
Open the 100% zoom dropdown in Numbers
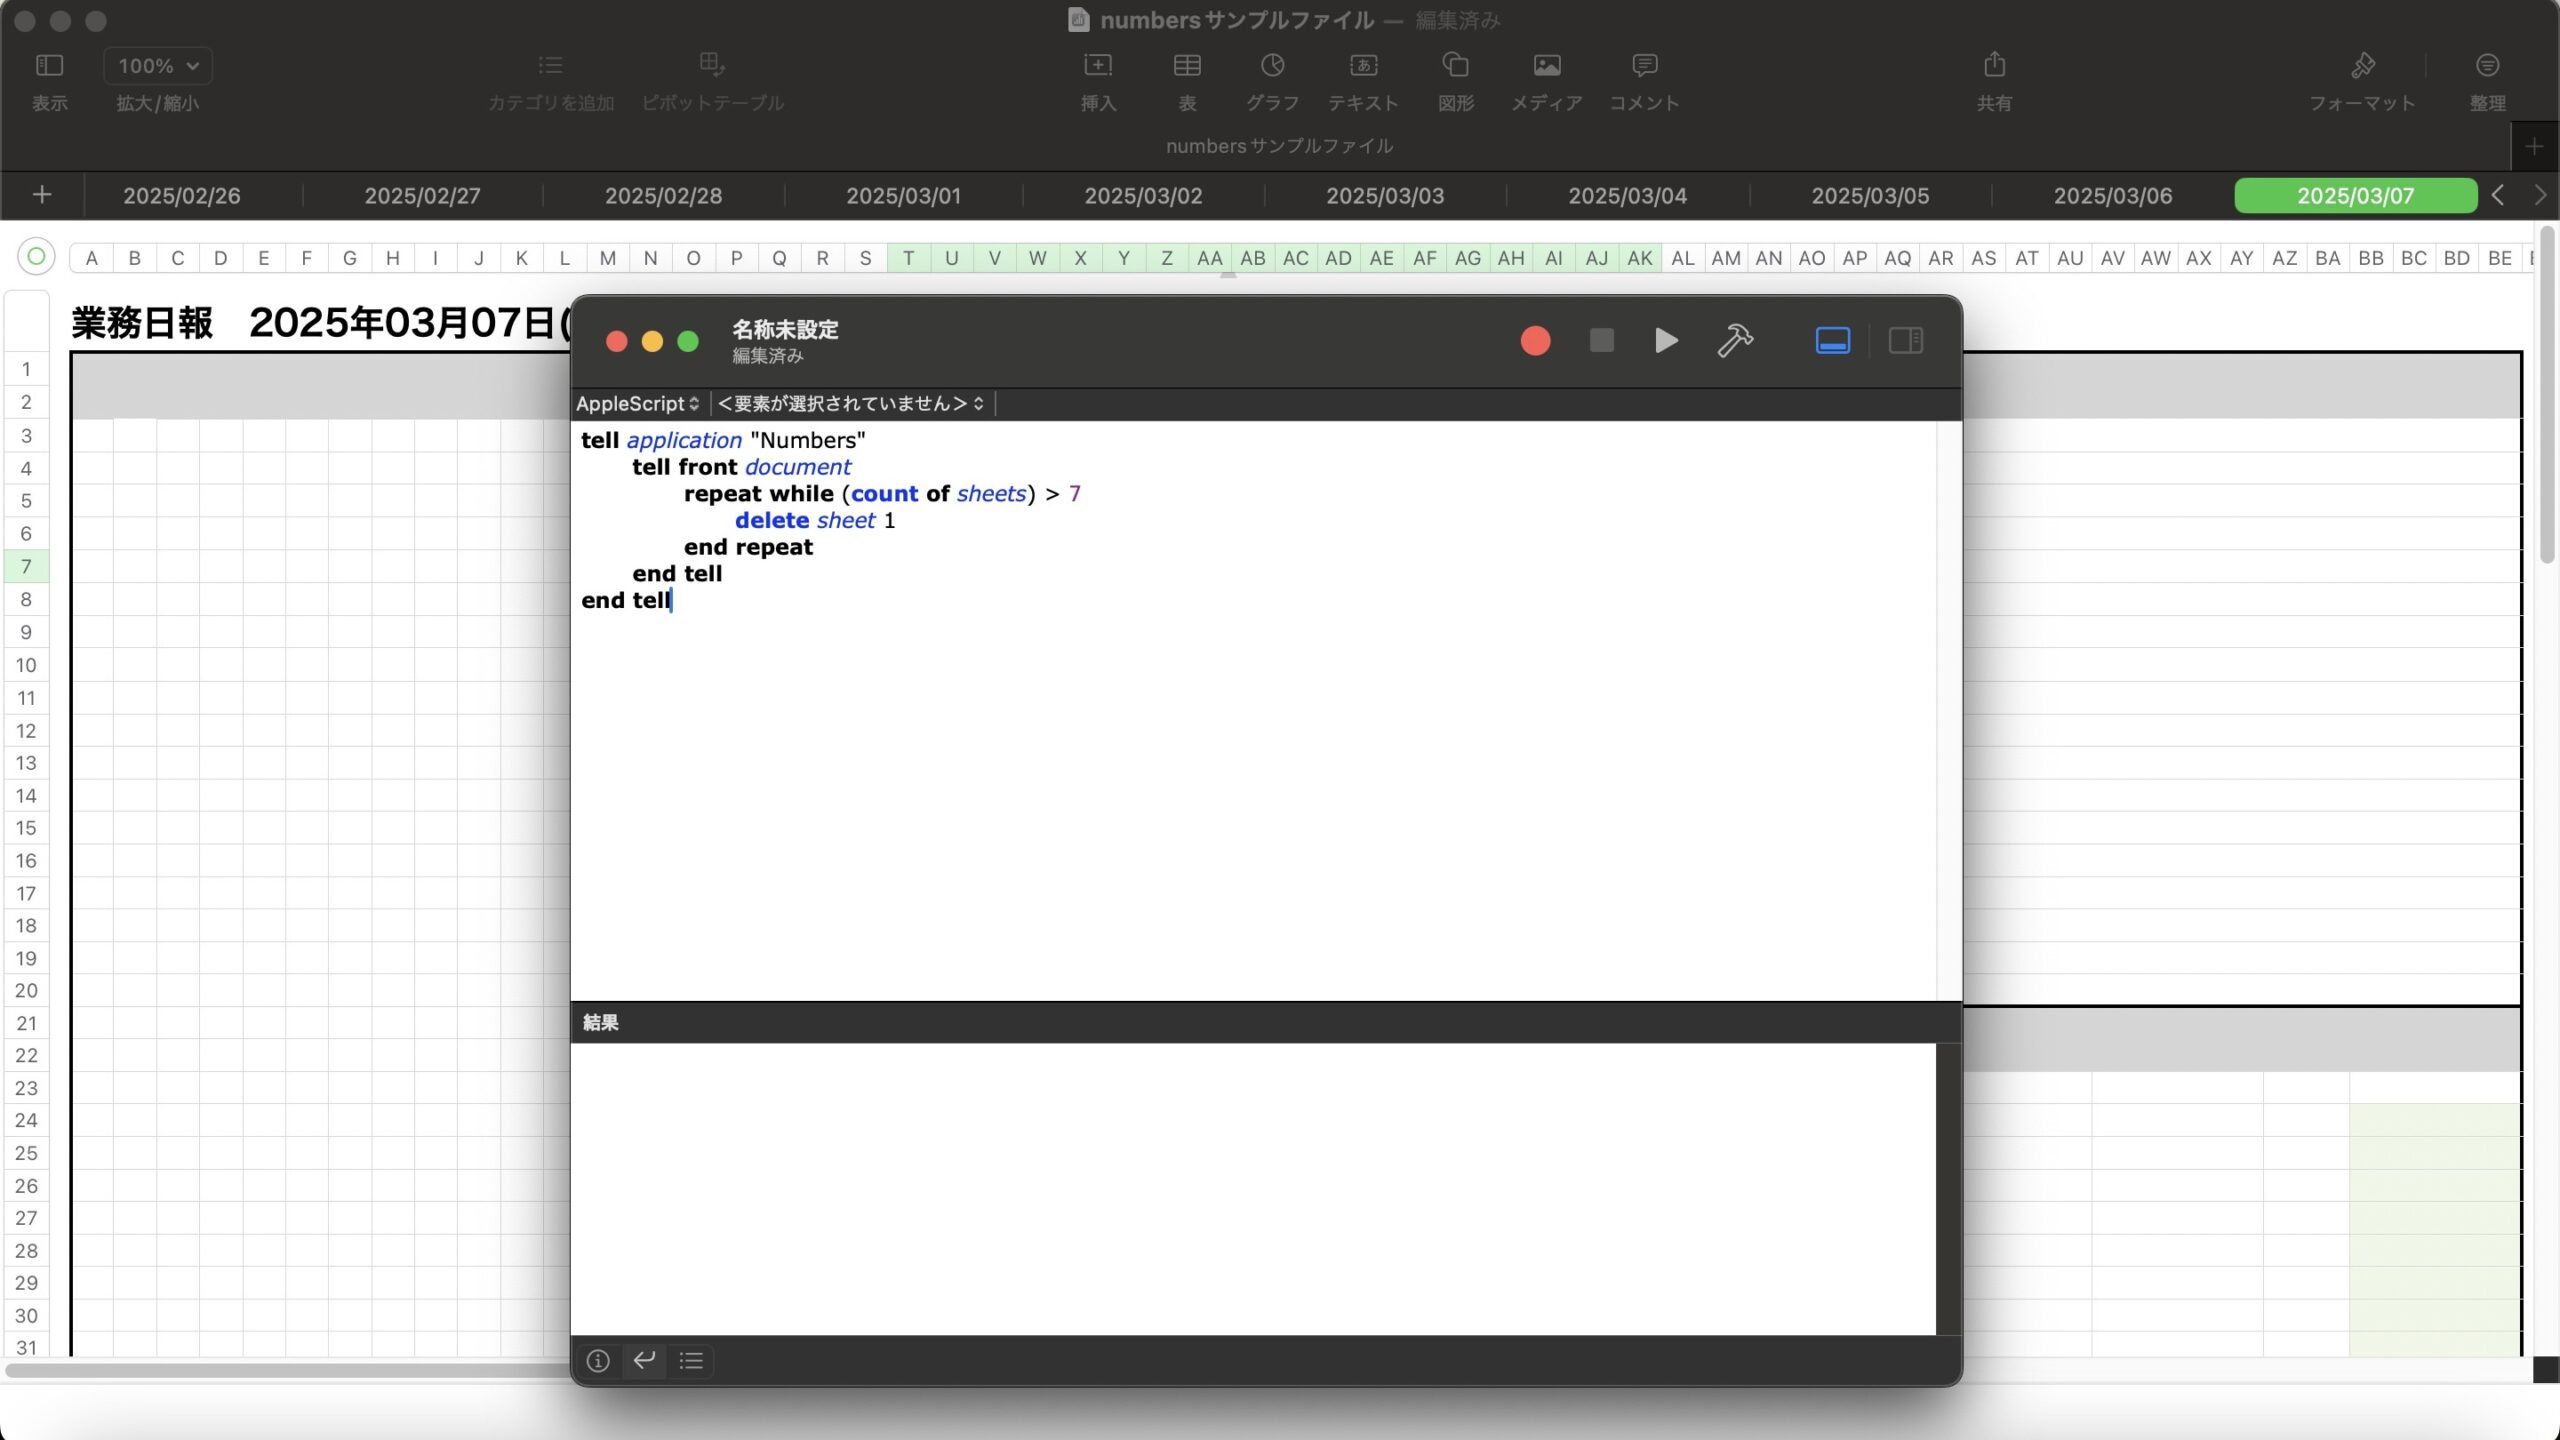pos(158,66)
